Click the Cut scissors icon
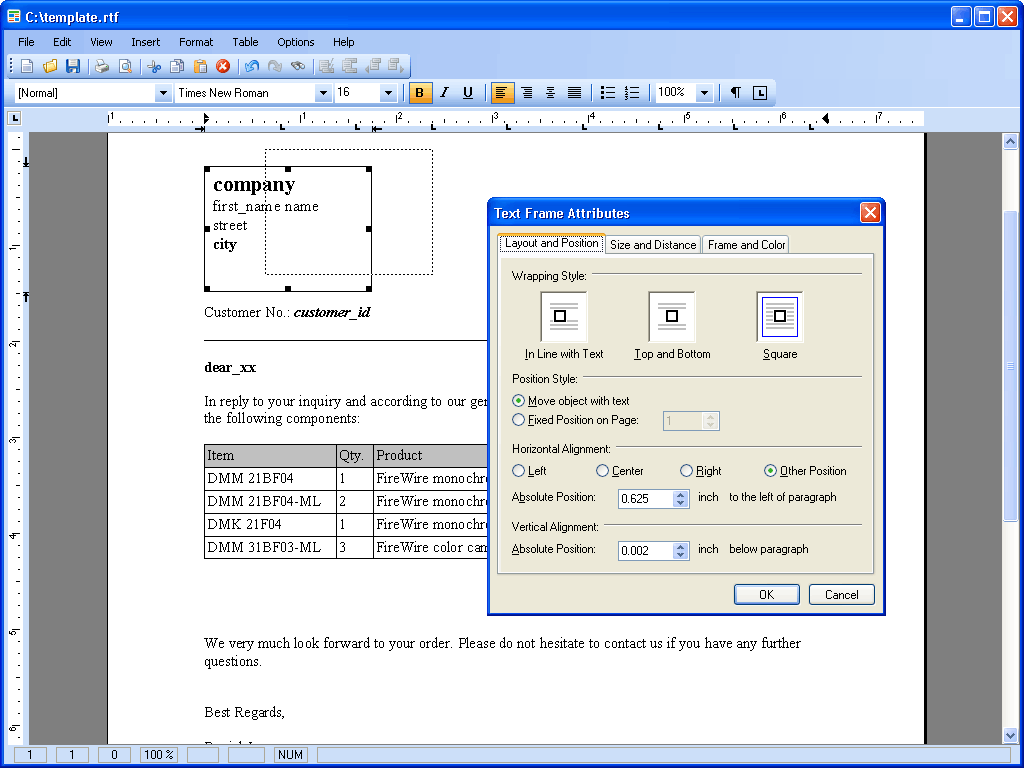Viewport: 1024px width, 768px height. tap(153, 66)
